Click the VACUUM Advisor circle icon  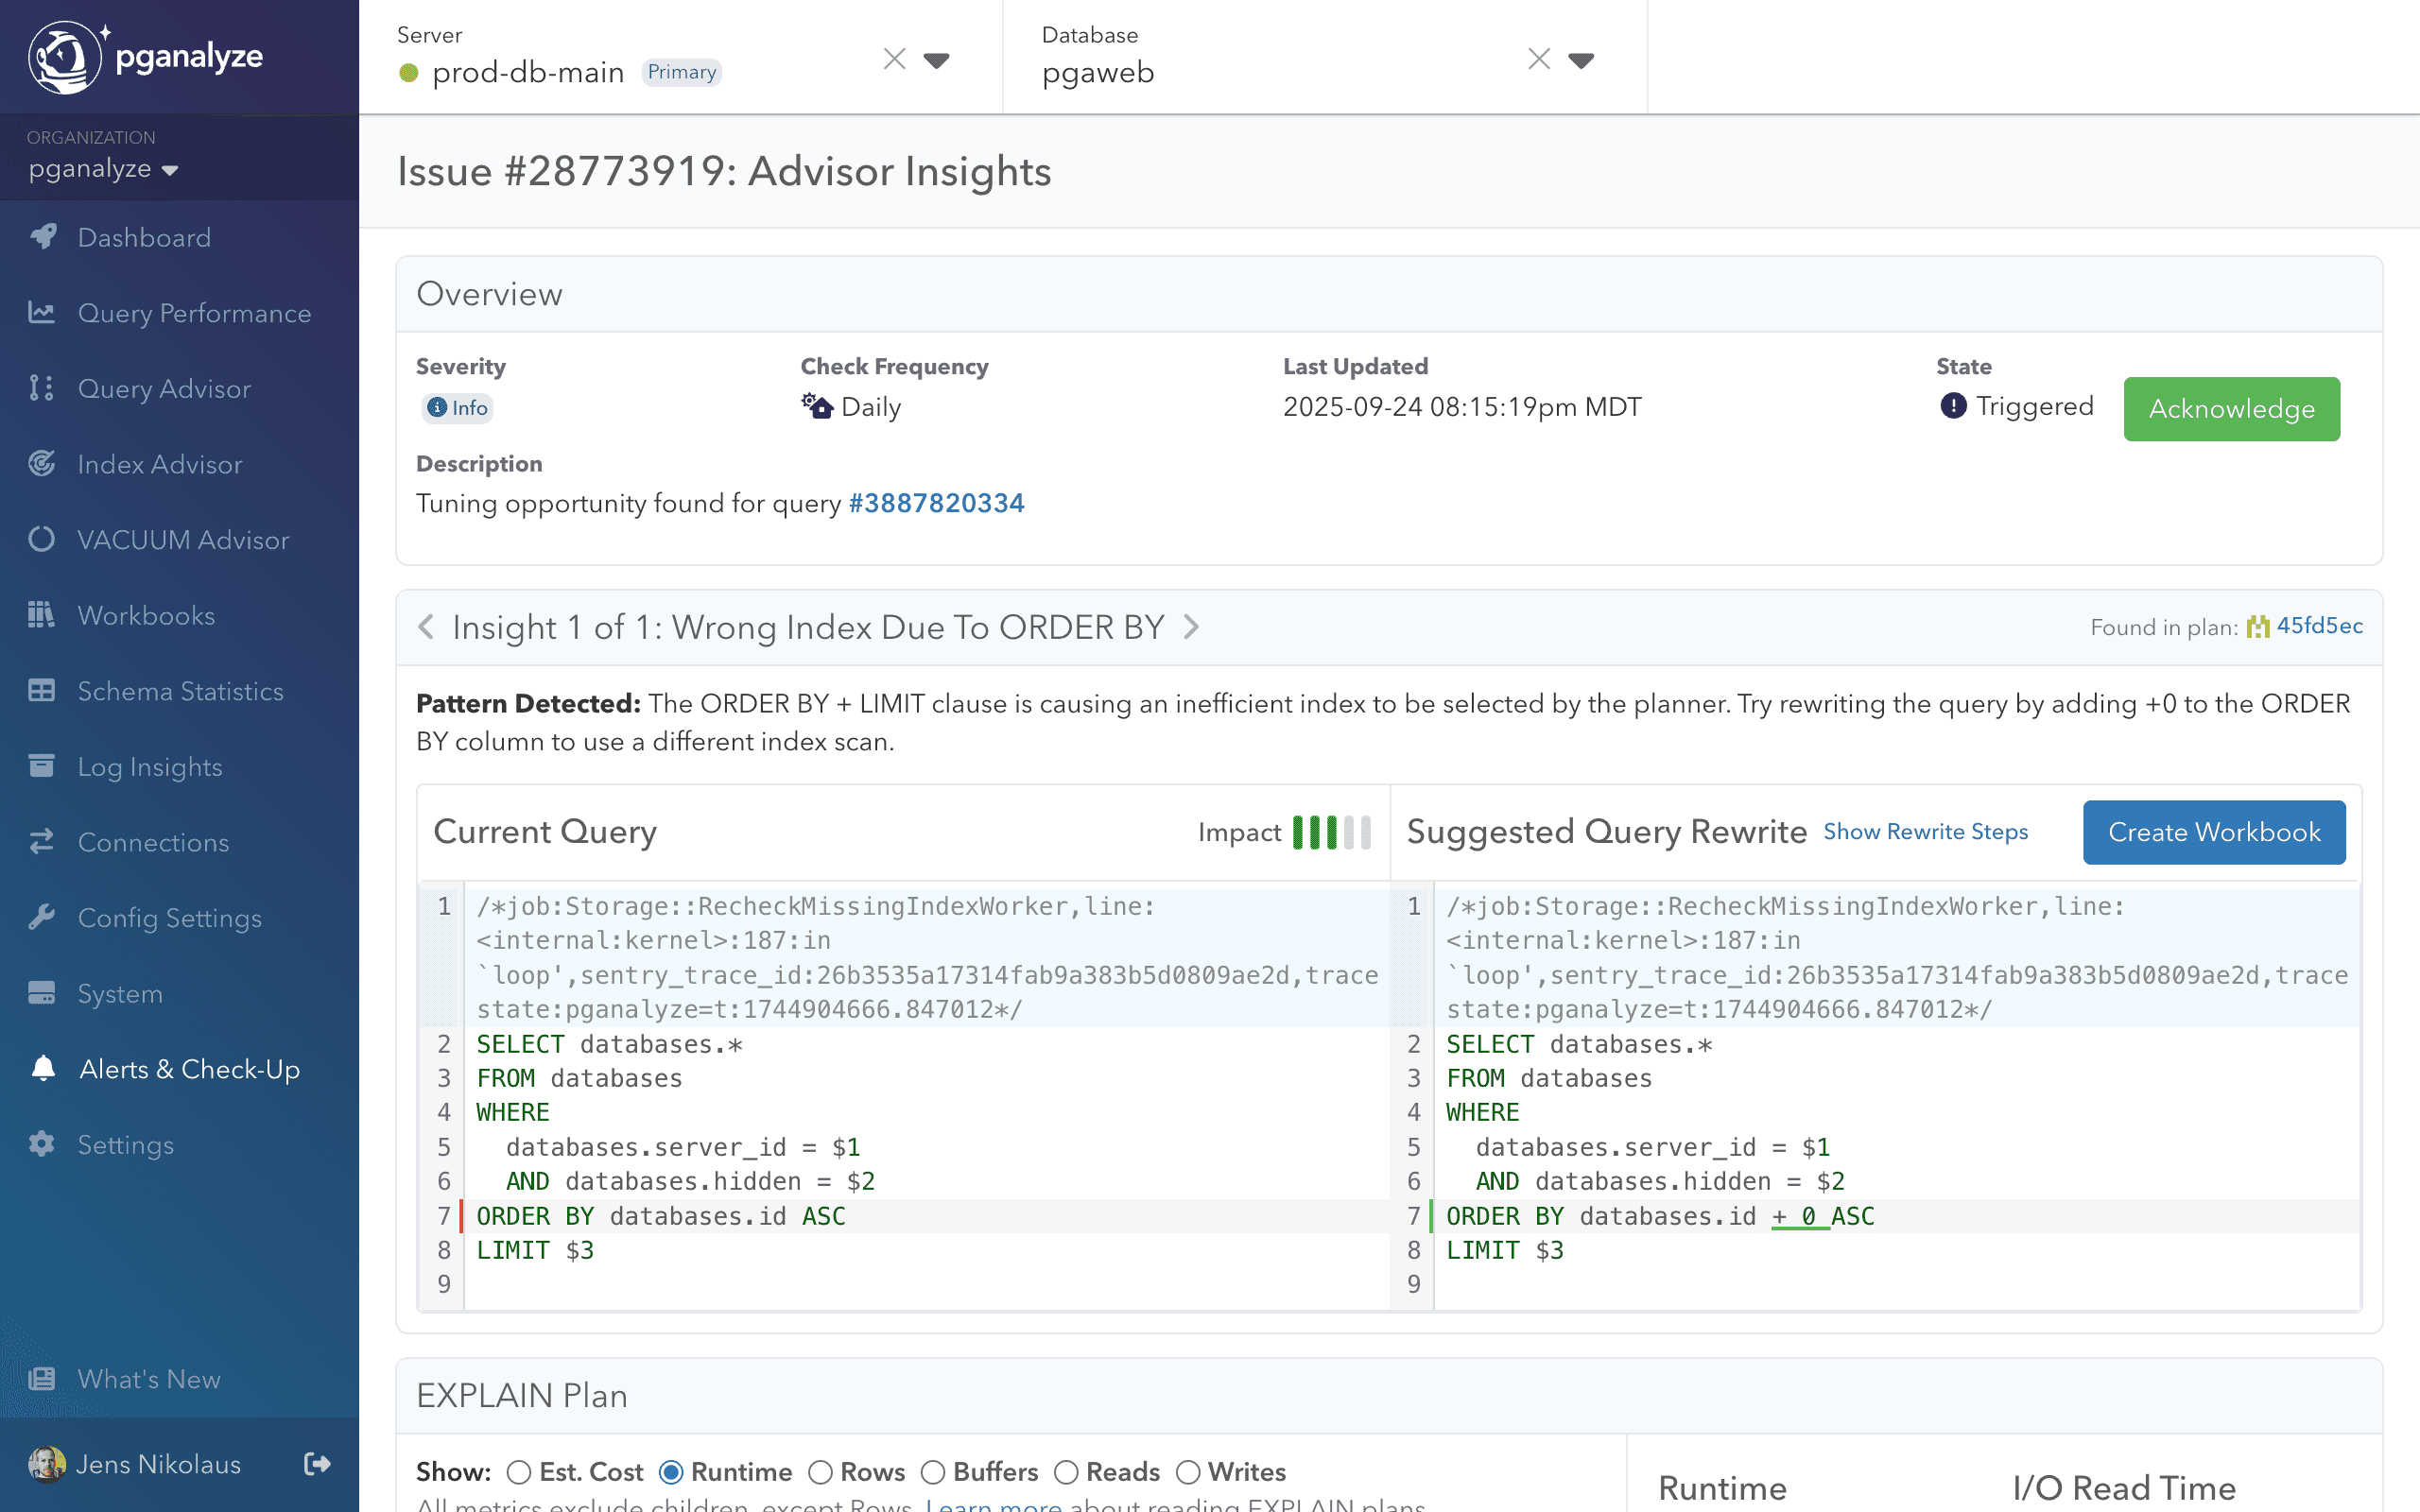coord(42,540)
